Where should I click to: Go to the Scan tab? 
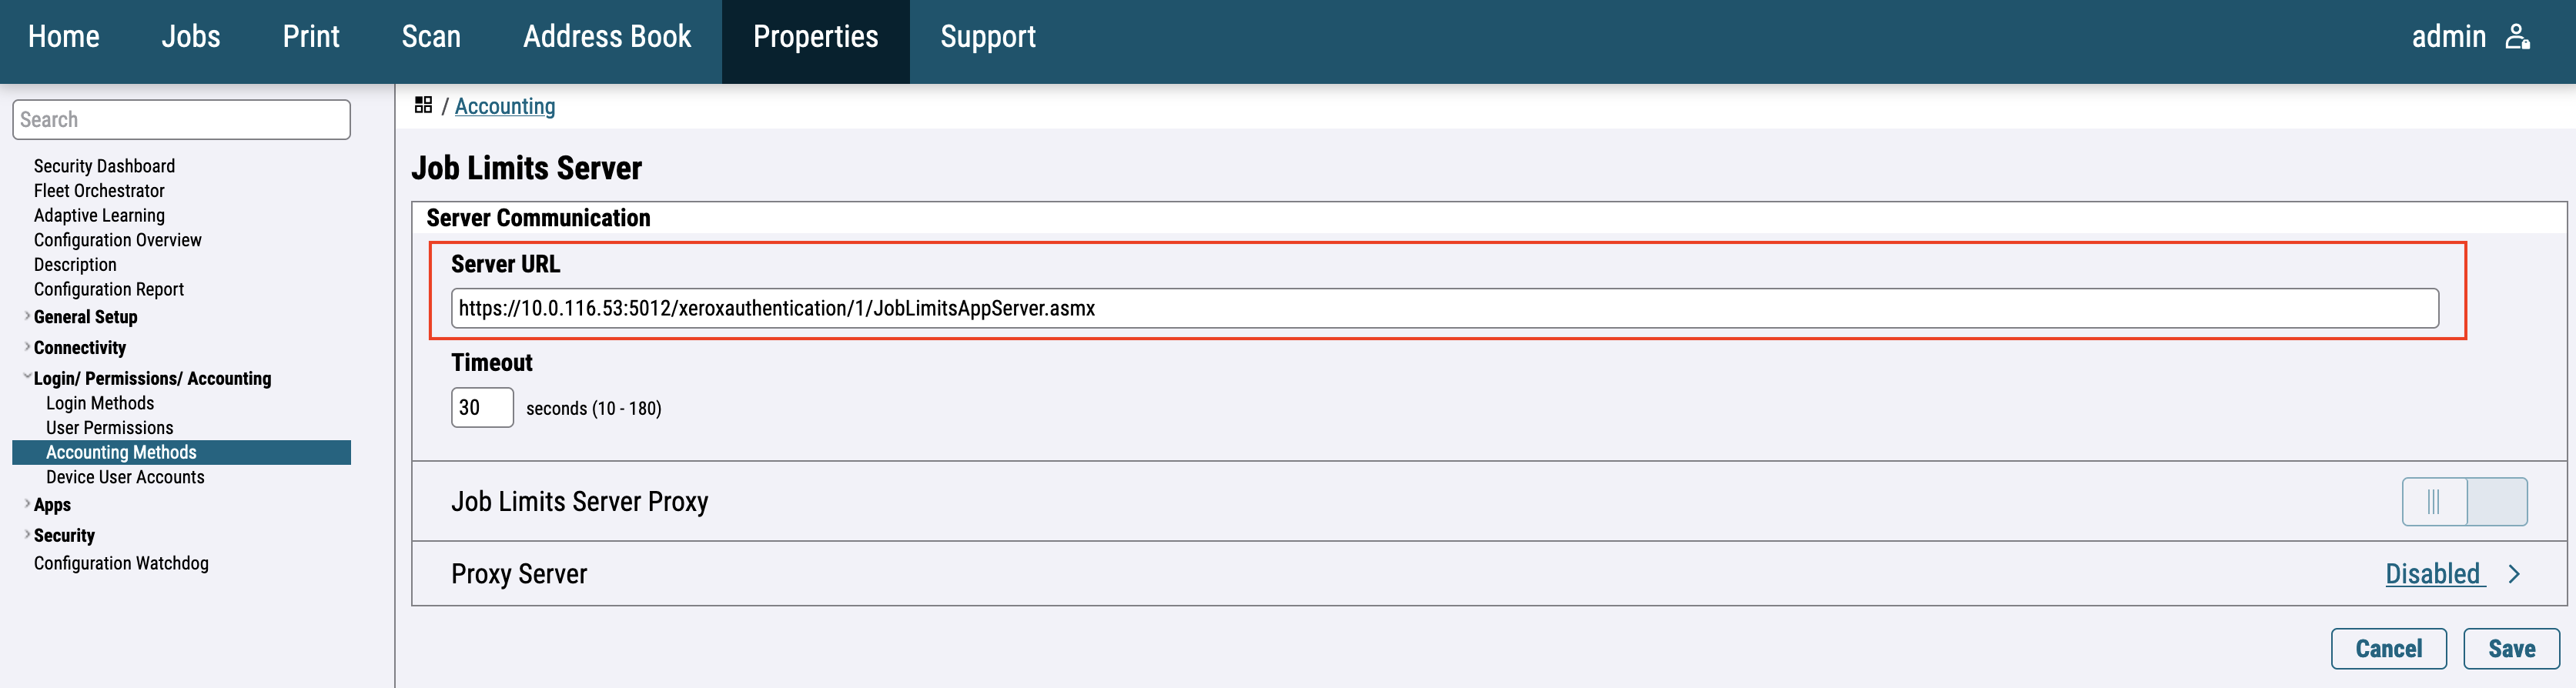[x=431, y=37]
